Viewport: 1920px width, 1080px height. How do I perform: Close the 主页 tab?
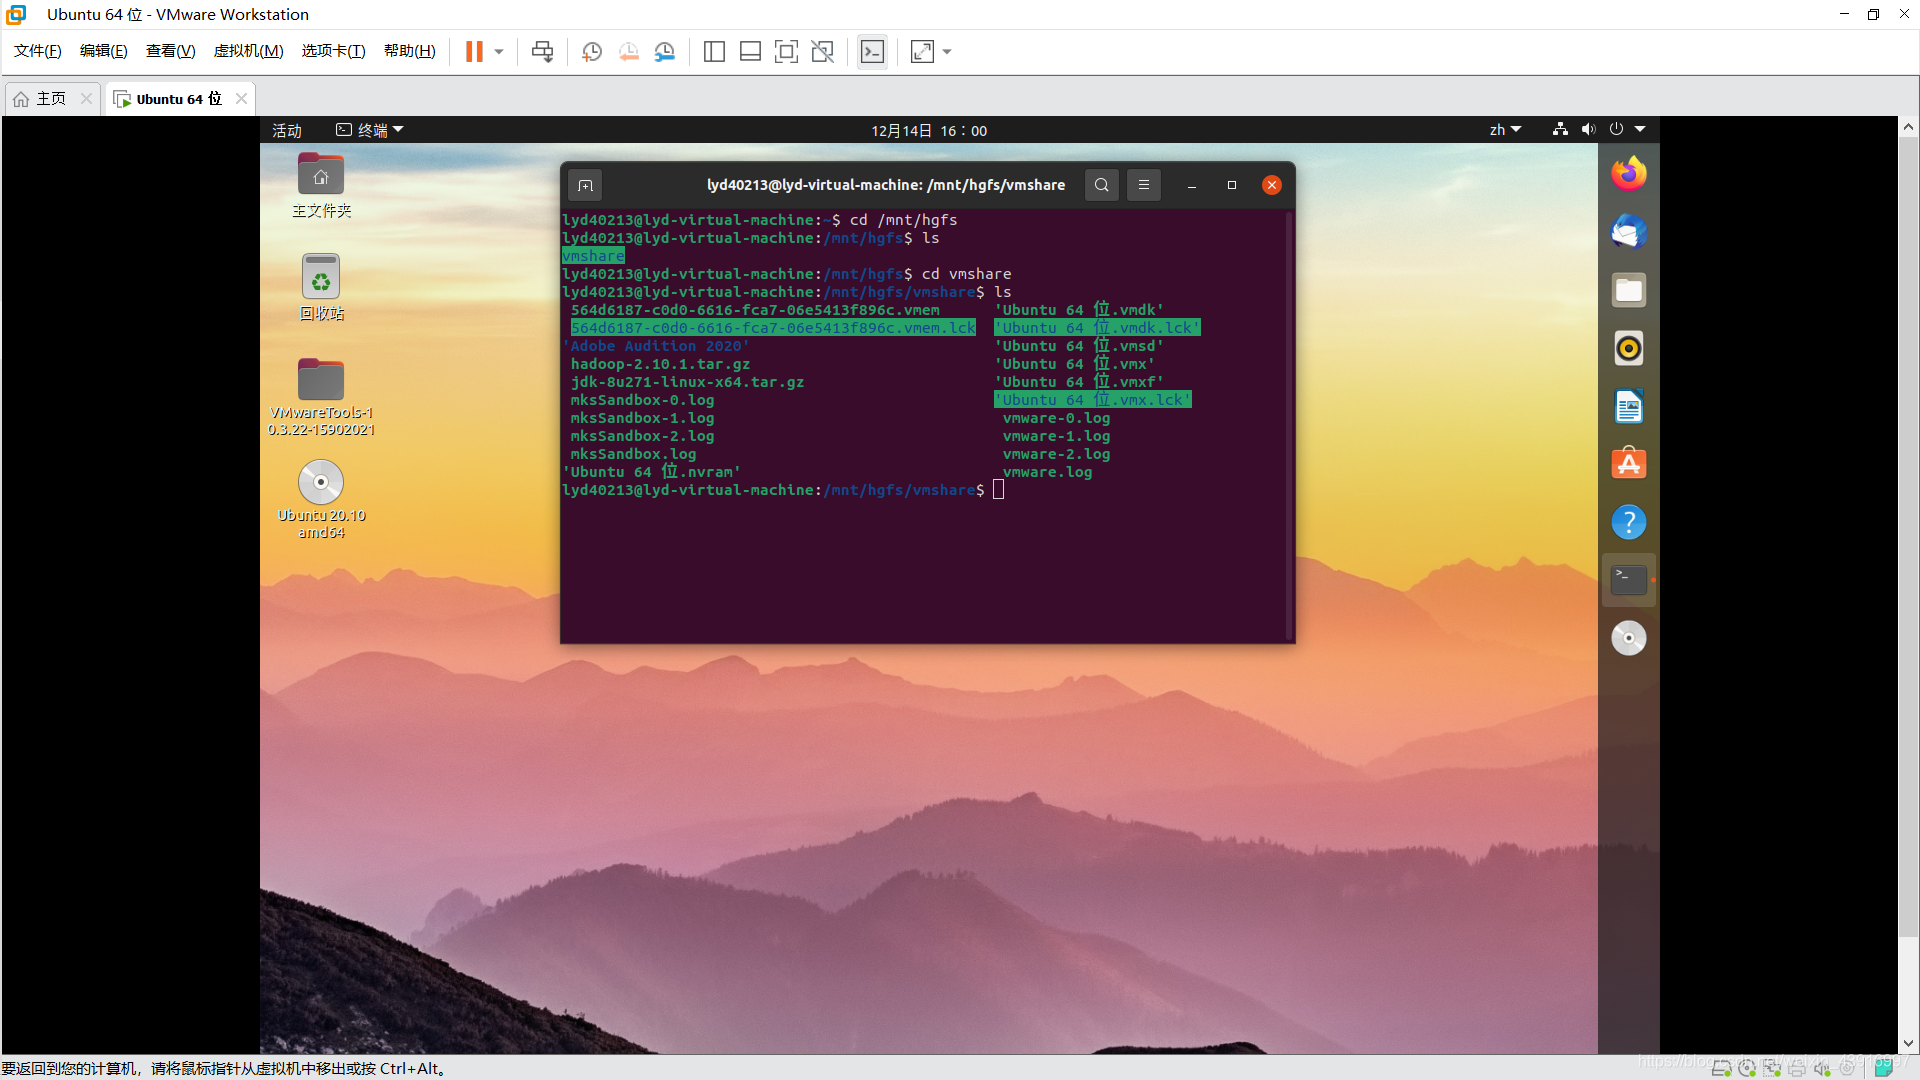[x=86, y=98]
